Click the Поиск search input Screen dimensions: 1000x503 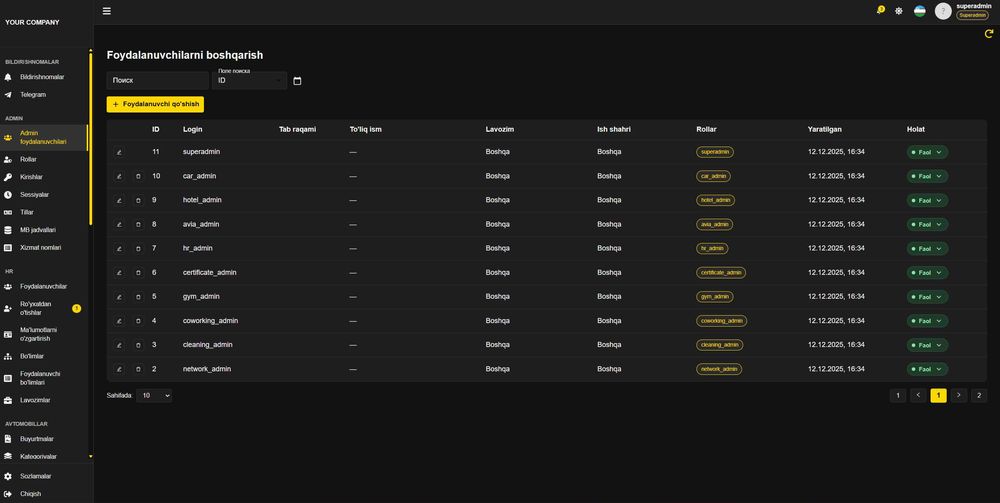coord(158,80)
